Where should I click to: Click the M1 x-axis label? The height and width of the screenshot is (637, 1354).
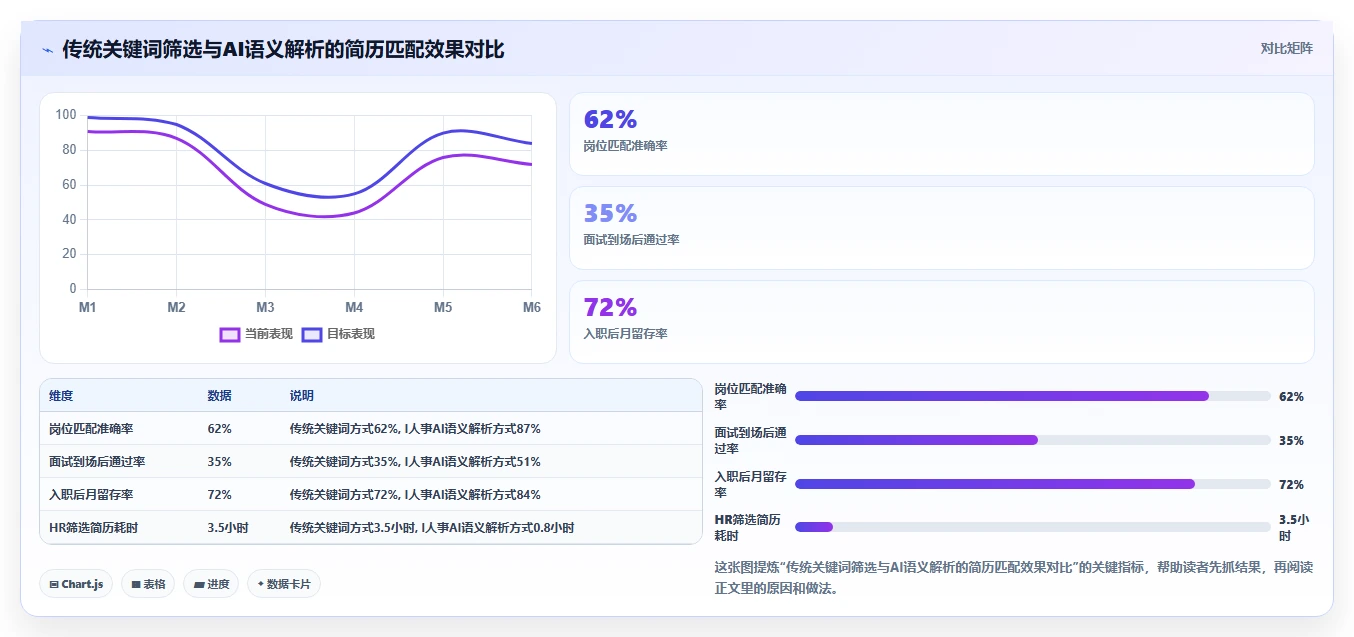88,307
